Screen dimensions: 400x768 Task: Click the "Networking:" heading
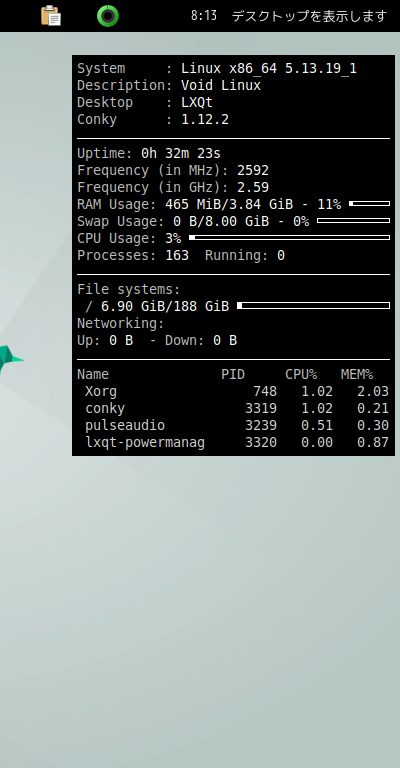121,323
